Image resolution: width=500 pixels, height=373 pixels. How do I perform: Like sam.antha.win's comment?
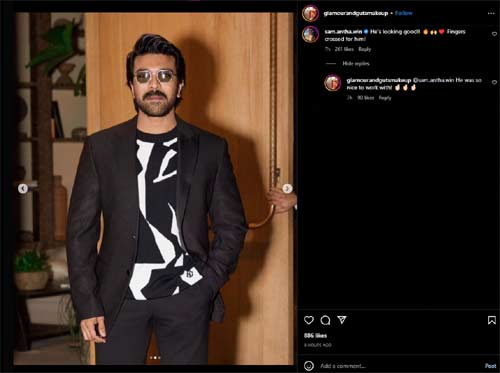tap(494, 34)
